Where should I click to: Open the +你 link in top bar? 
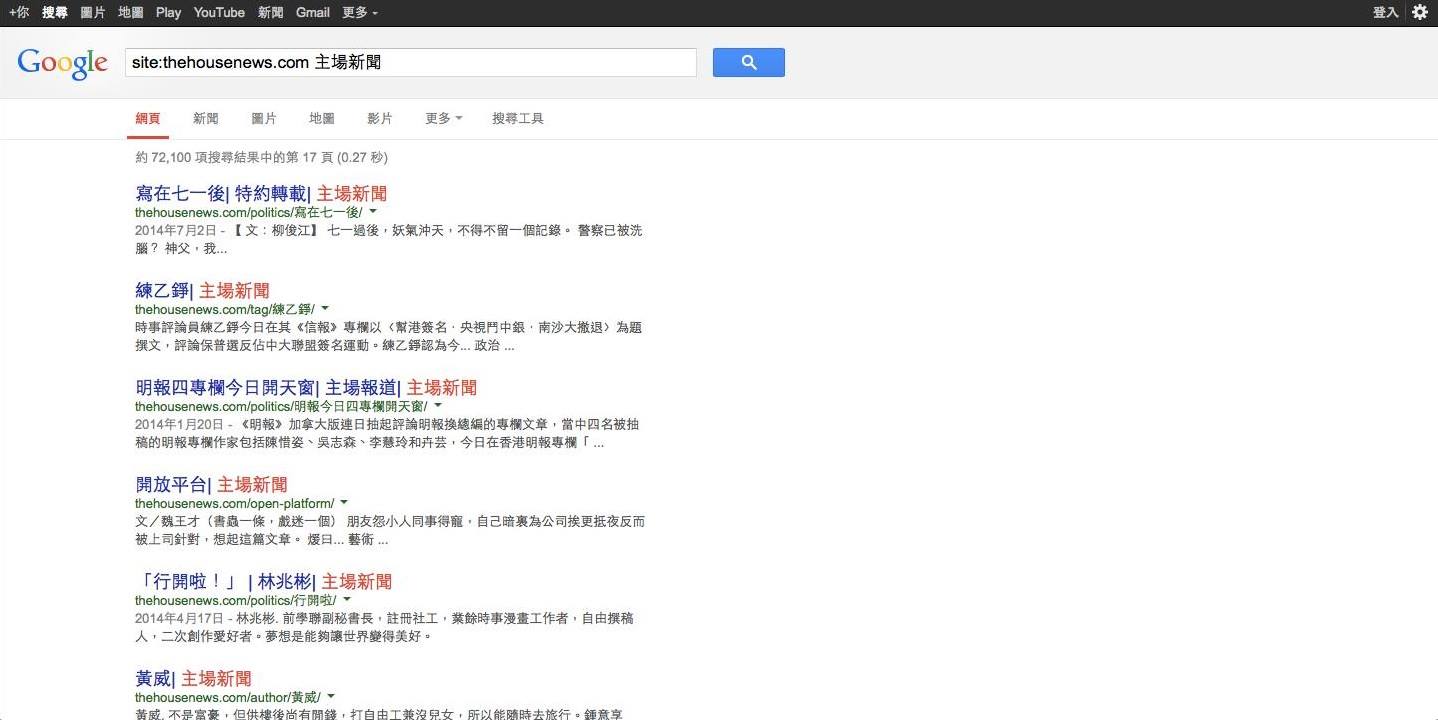(x=18, y=12)
